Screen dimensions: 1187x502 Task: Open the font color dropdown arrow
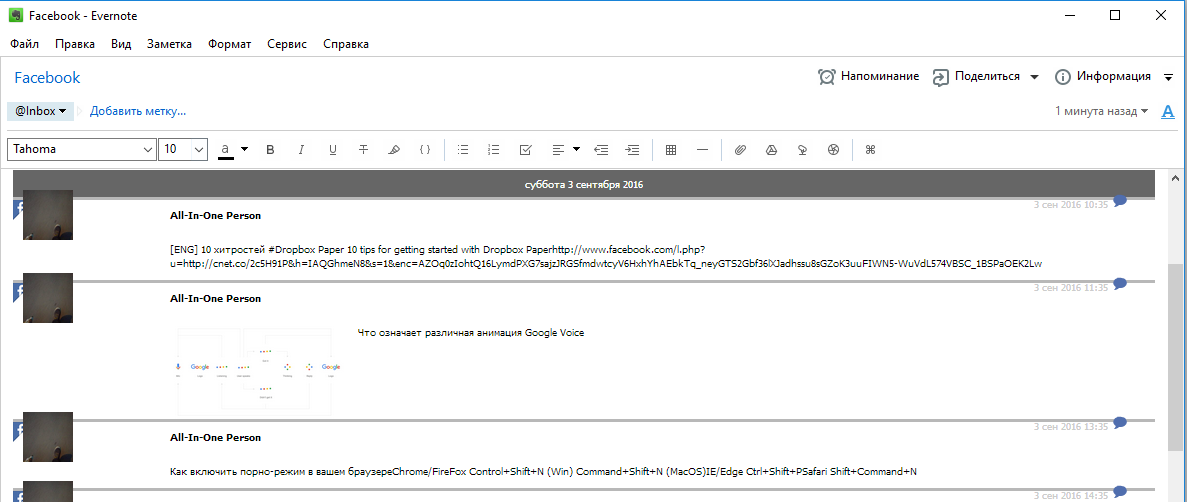point(245,149)
